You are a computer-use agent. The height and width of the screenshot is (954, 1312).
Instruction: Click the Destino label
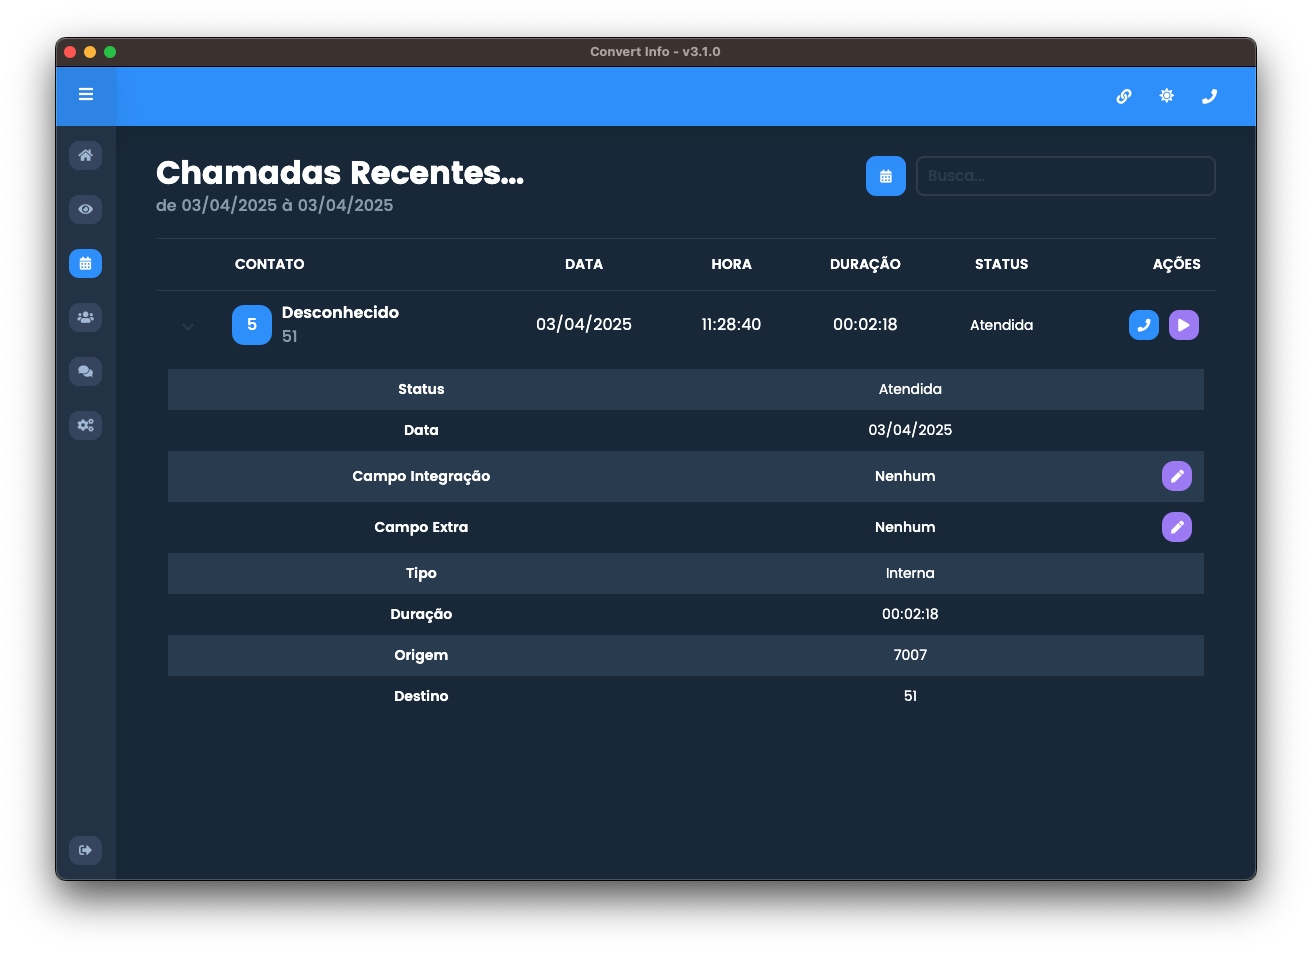(x=421, y=696)
